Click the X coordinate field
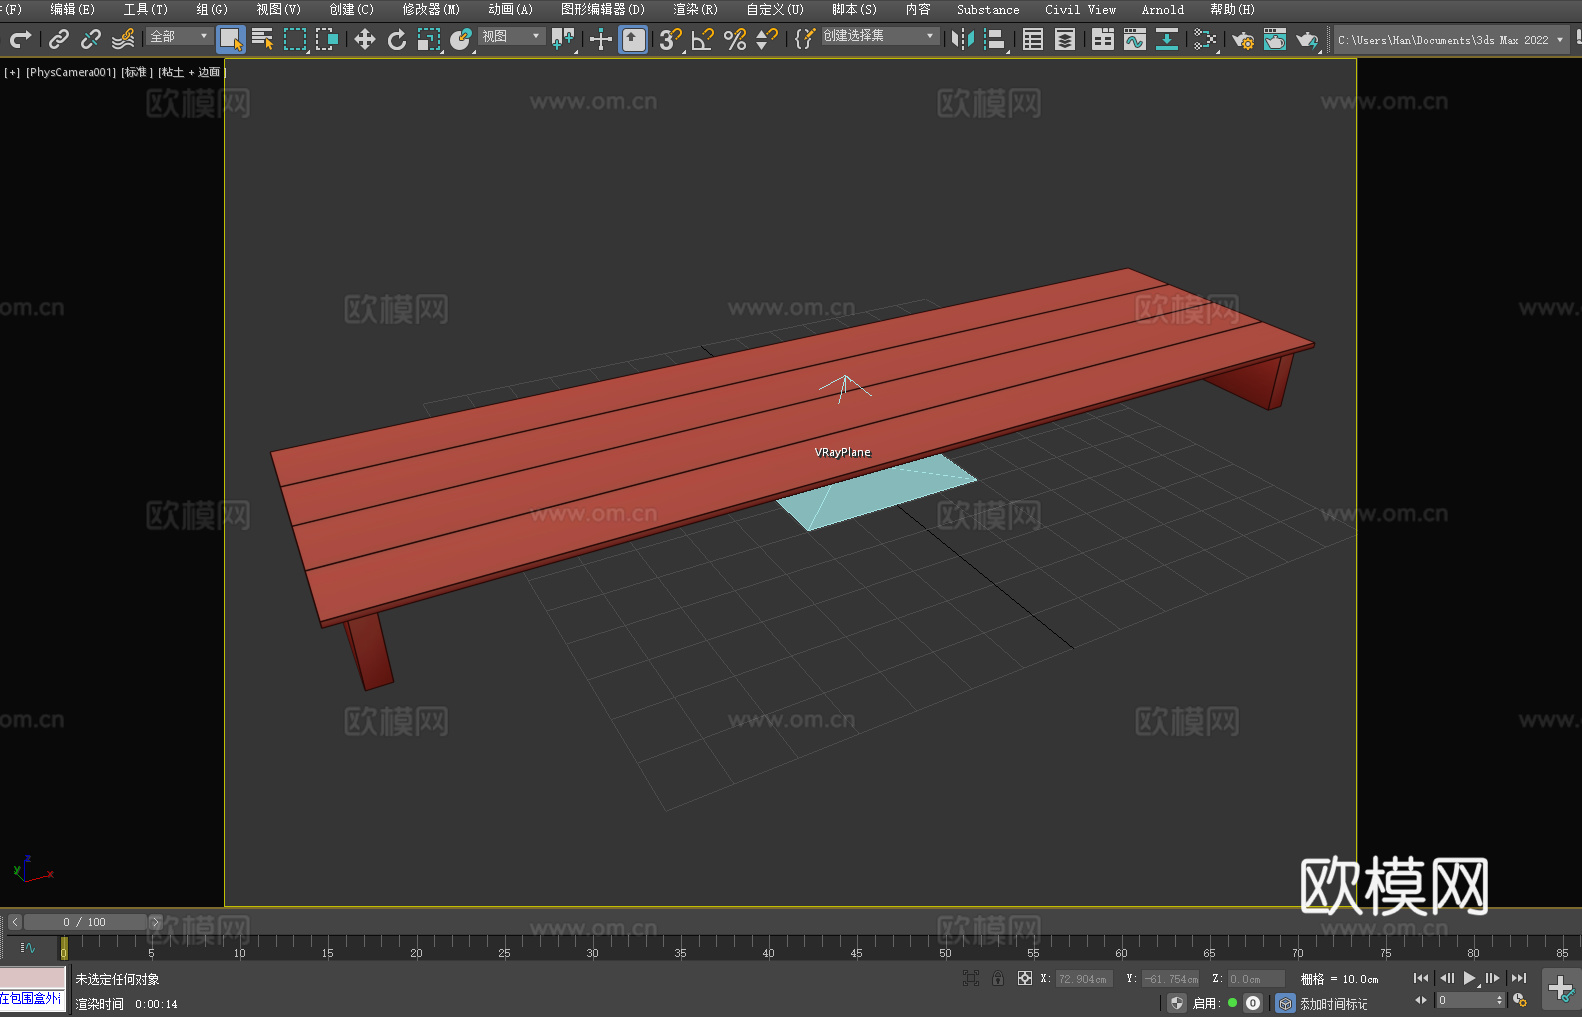The height and width of the screenshot is (1017, 1582). pos(1084,979)
